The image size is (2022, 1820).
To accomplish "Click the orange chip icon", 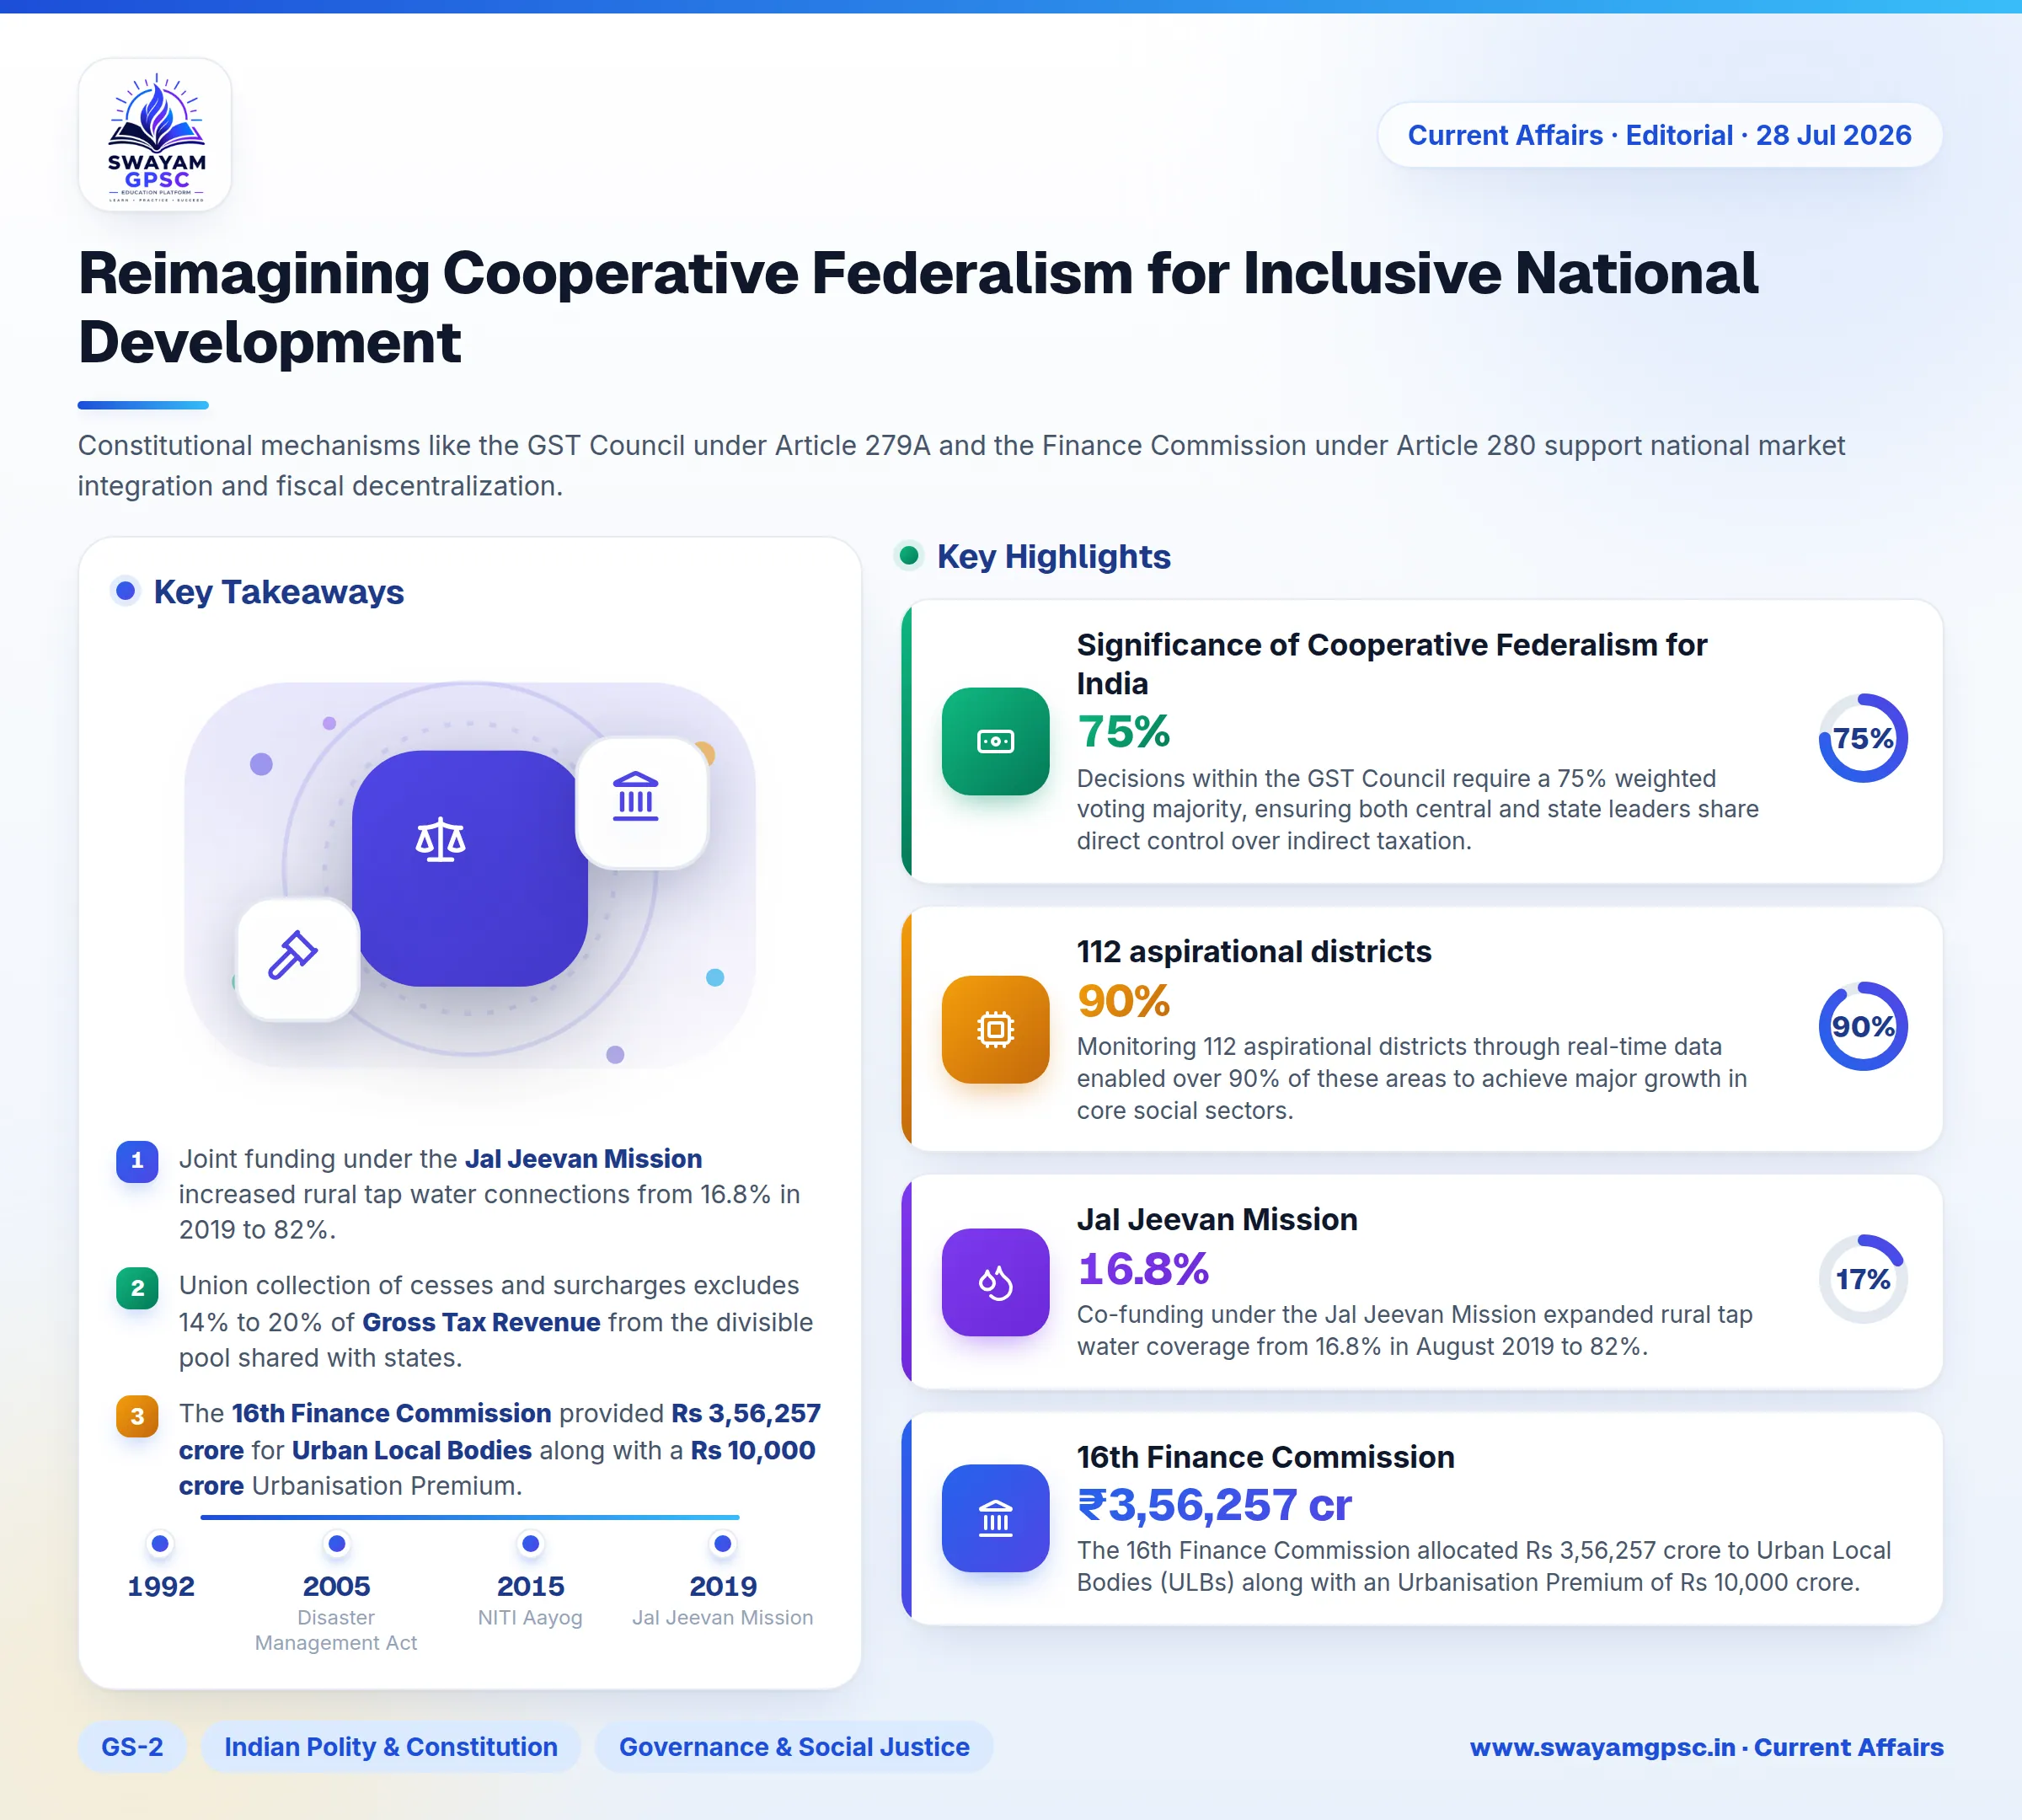I will tap(995, 1029).
